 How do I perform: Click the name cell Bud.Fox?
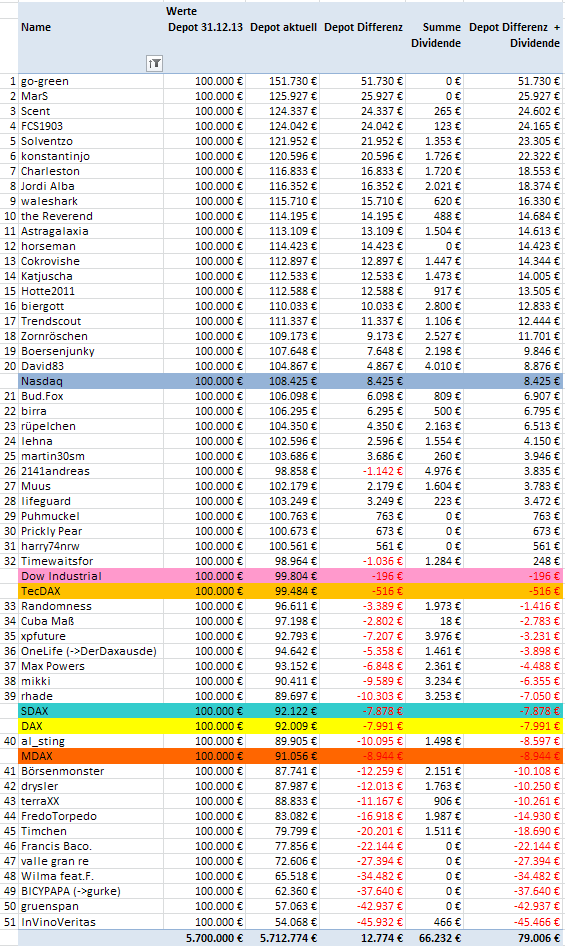(42, 396)
